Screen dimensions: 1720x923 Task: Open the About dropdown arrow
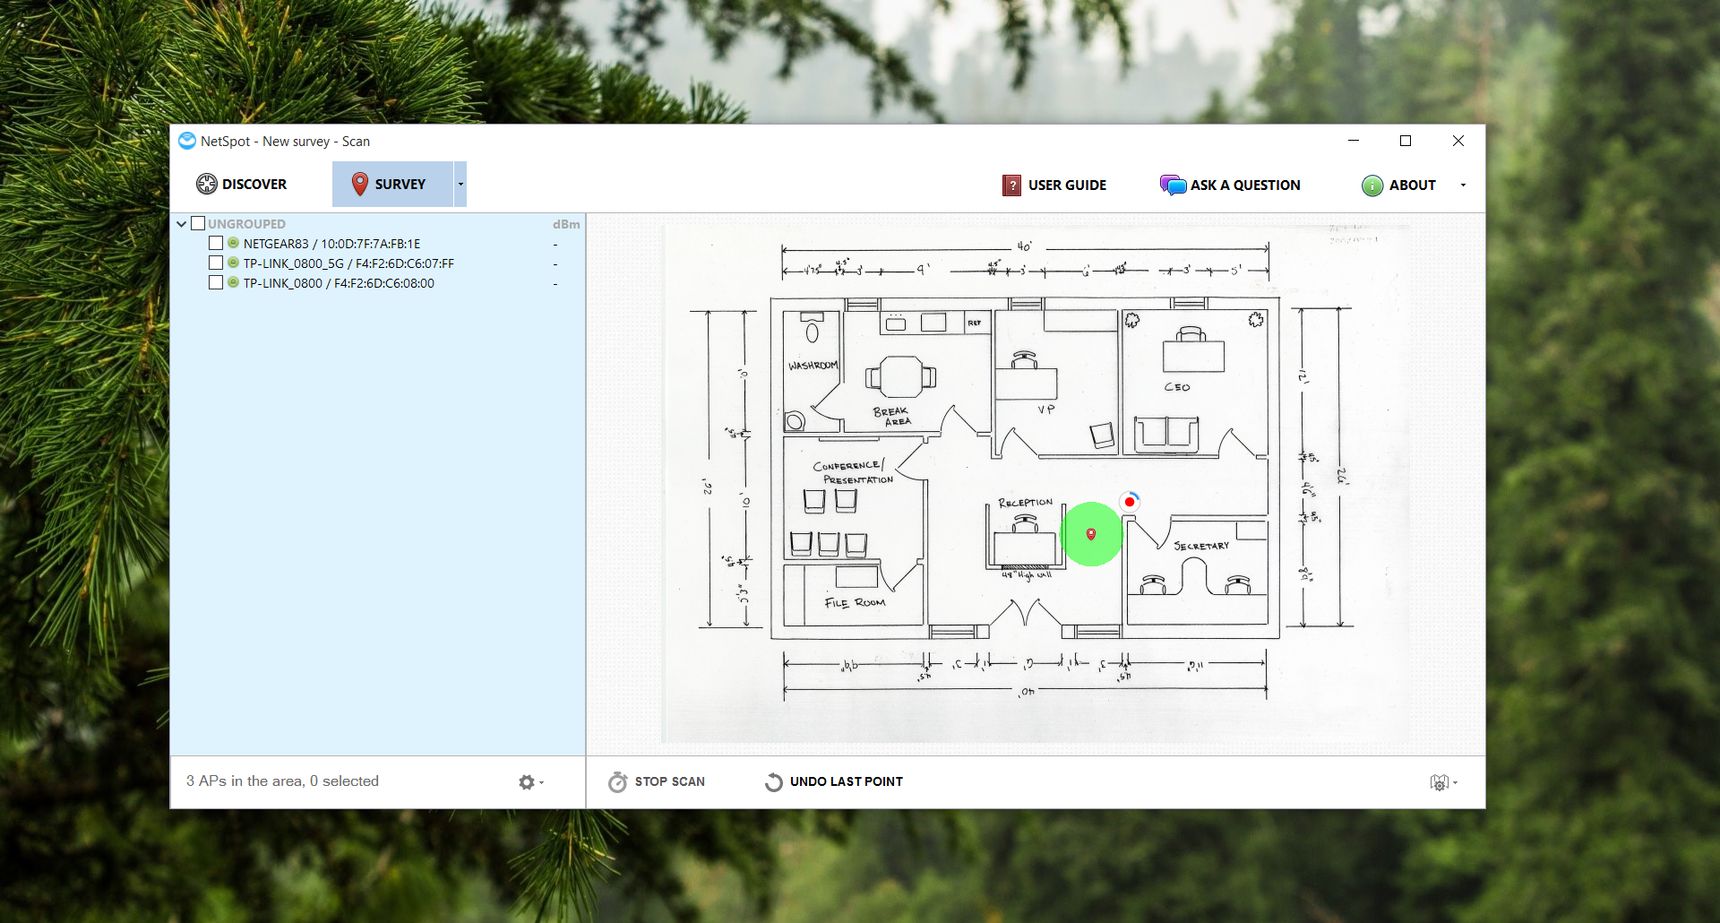click(1463, 185)
